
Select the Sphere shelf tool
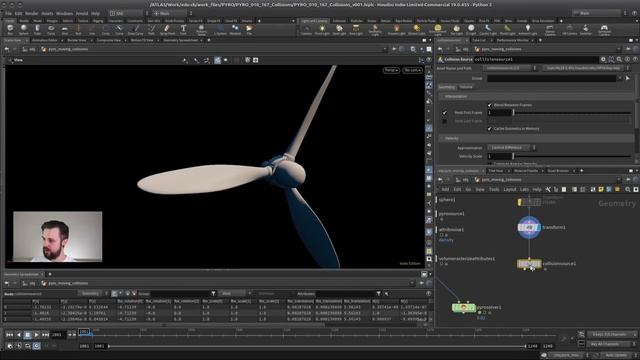24,29
